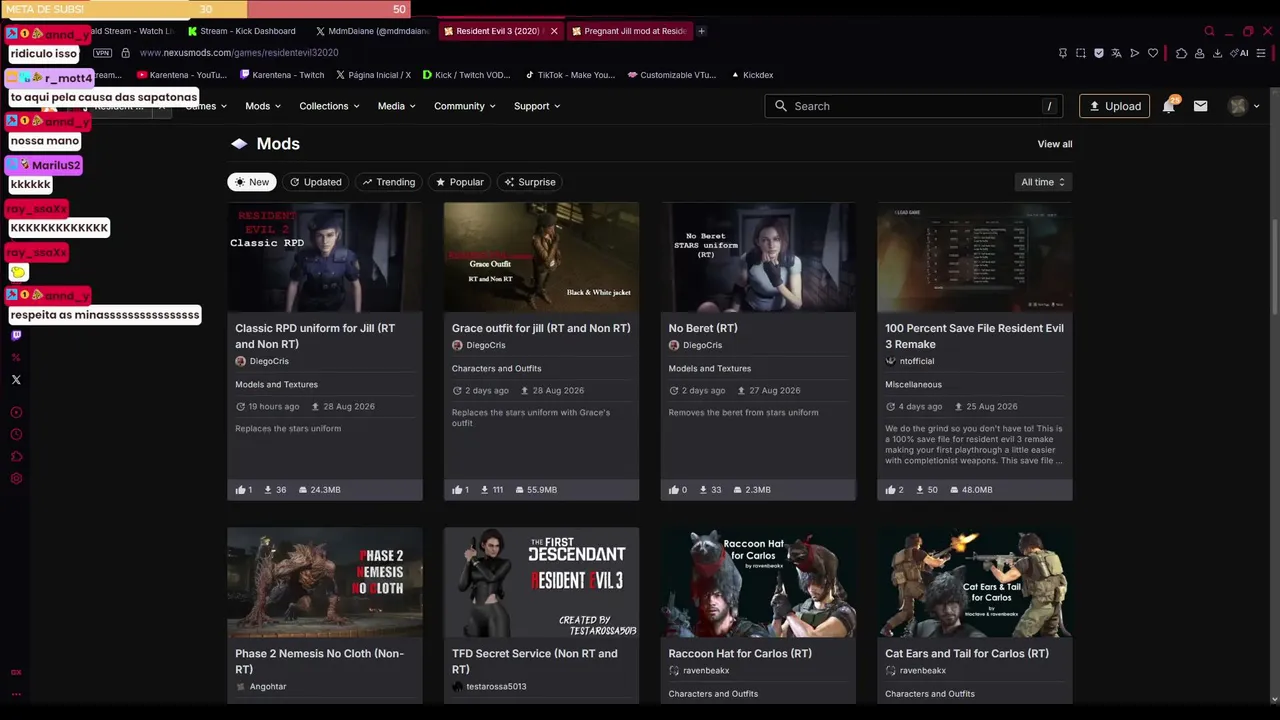Open the sidebar player icon

click(x=16, y=413)
